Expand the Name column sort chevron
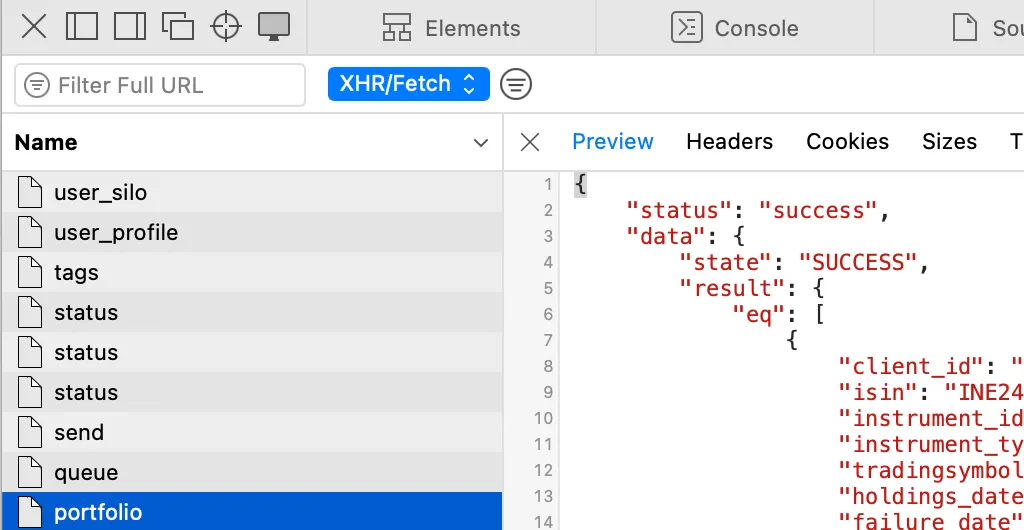 (481, 143)
